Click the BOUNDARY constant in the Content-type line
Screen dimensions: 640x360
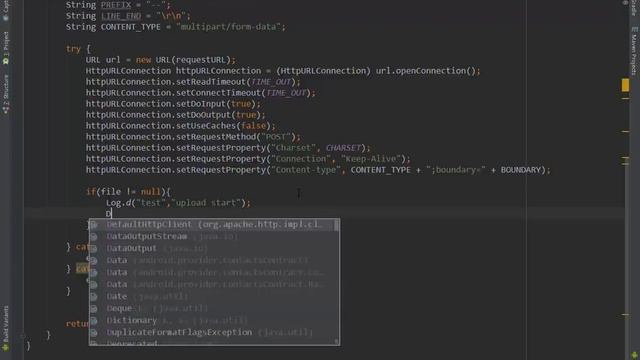[521, 170]
